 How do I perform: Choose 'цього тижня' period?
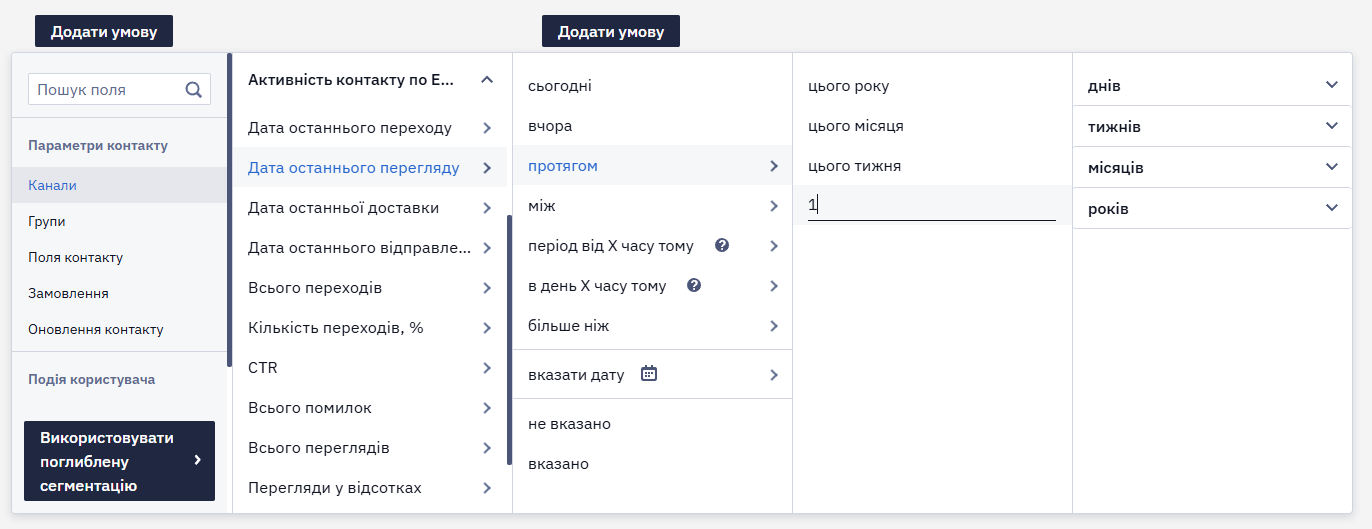coord(932,165)
